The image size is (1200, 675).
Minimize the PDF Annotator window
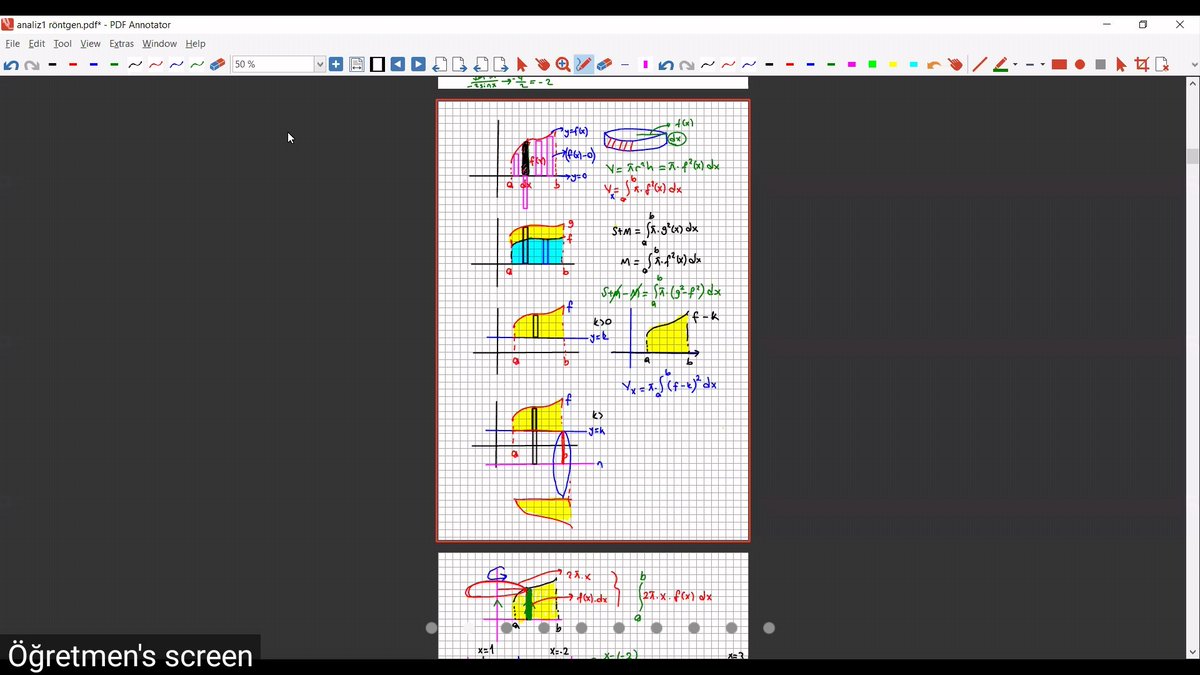click(x=1107, y=24)
